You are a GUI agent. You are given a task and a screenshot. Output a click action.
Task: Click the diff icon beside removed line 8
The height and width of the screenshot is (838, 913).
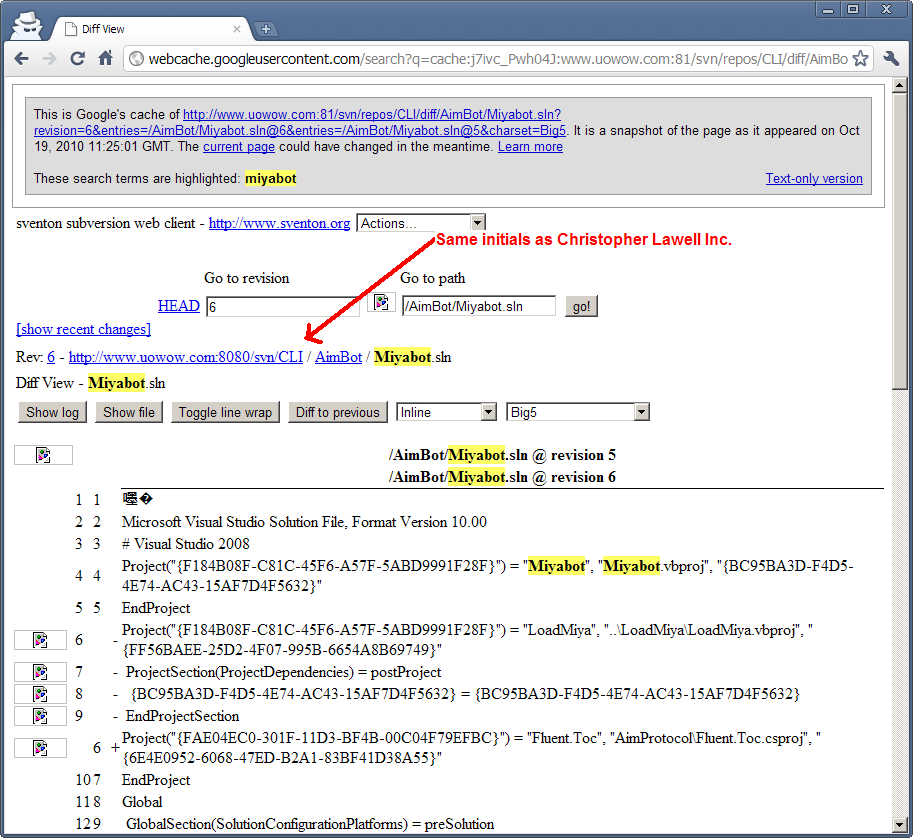click(x=40, y=694)
